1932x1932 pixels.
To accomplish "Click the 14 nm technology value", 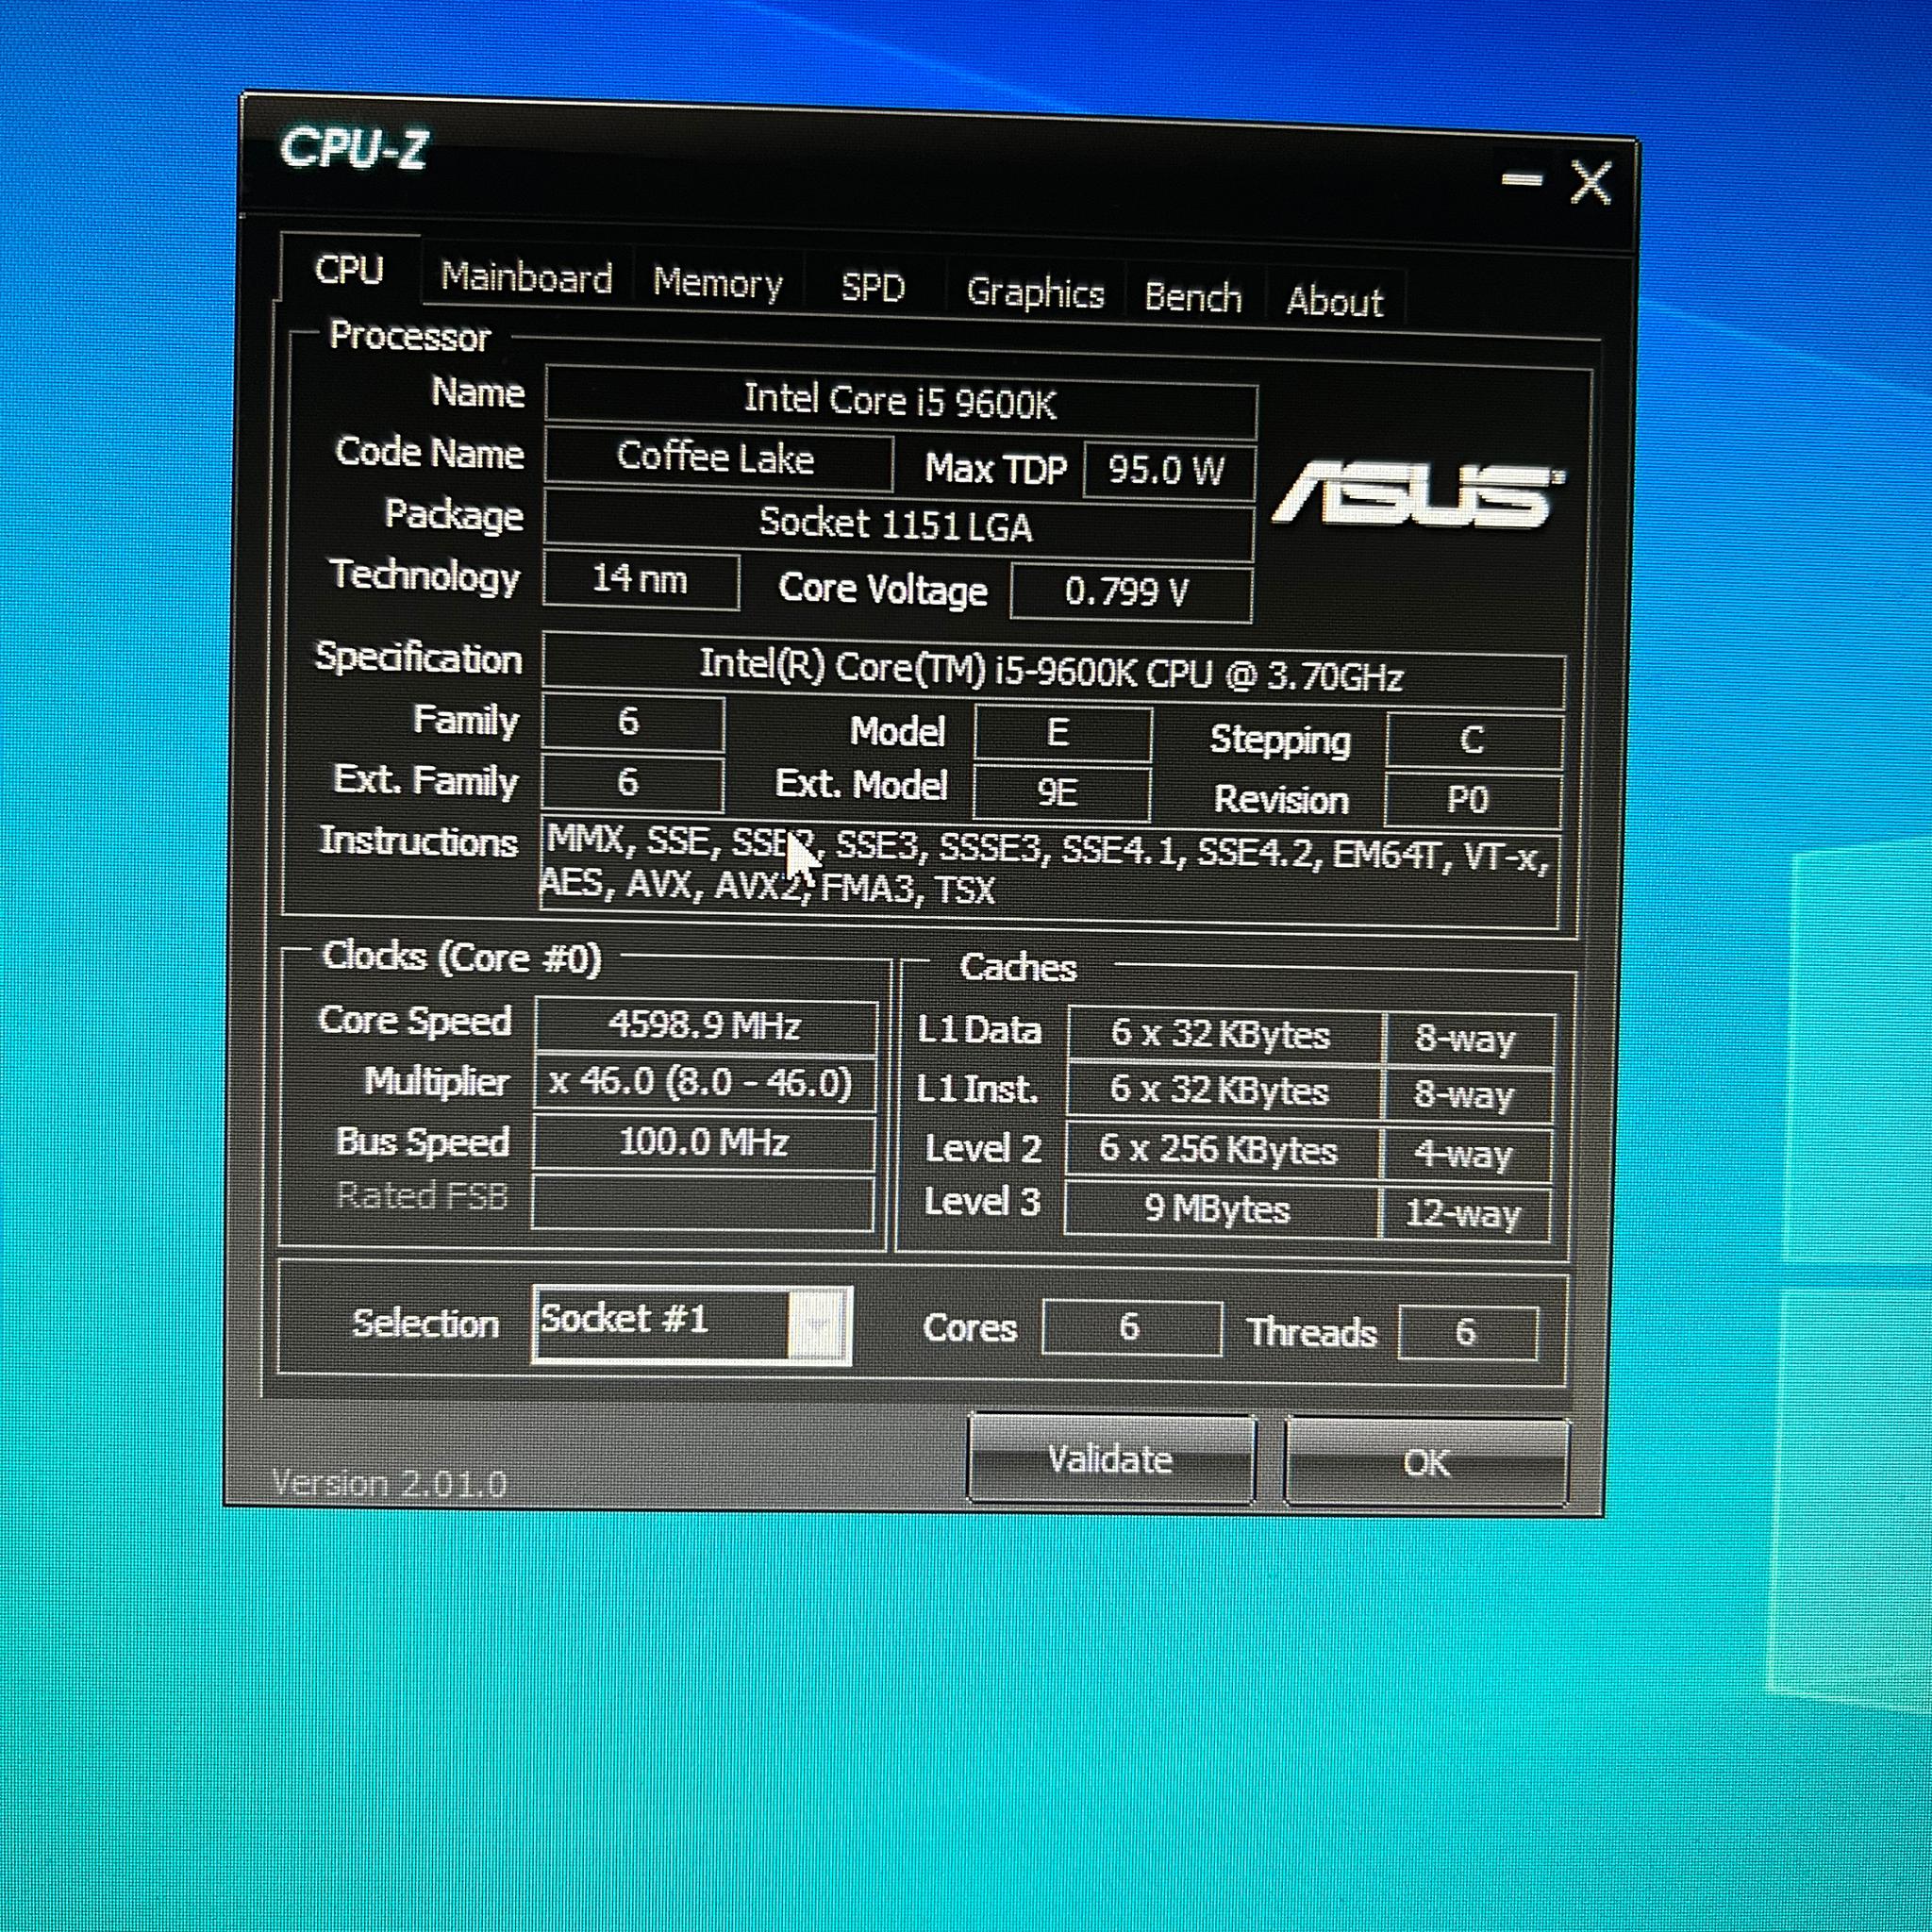I will [641, 579].
